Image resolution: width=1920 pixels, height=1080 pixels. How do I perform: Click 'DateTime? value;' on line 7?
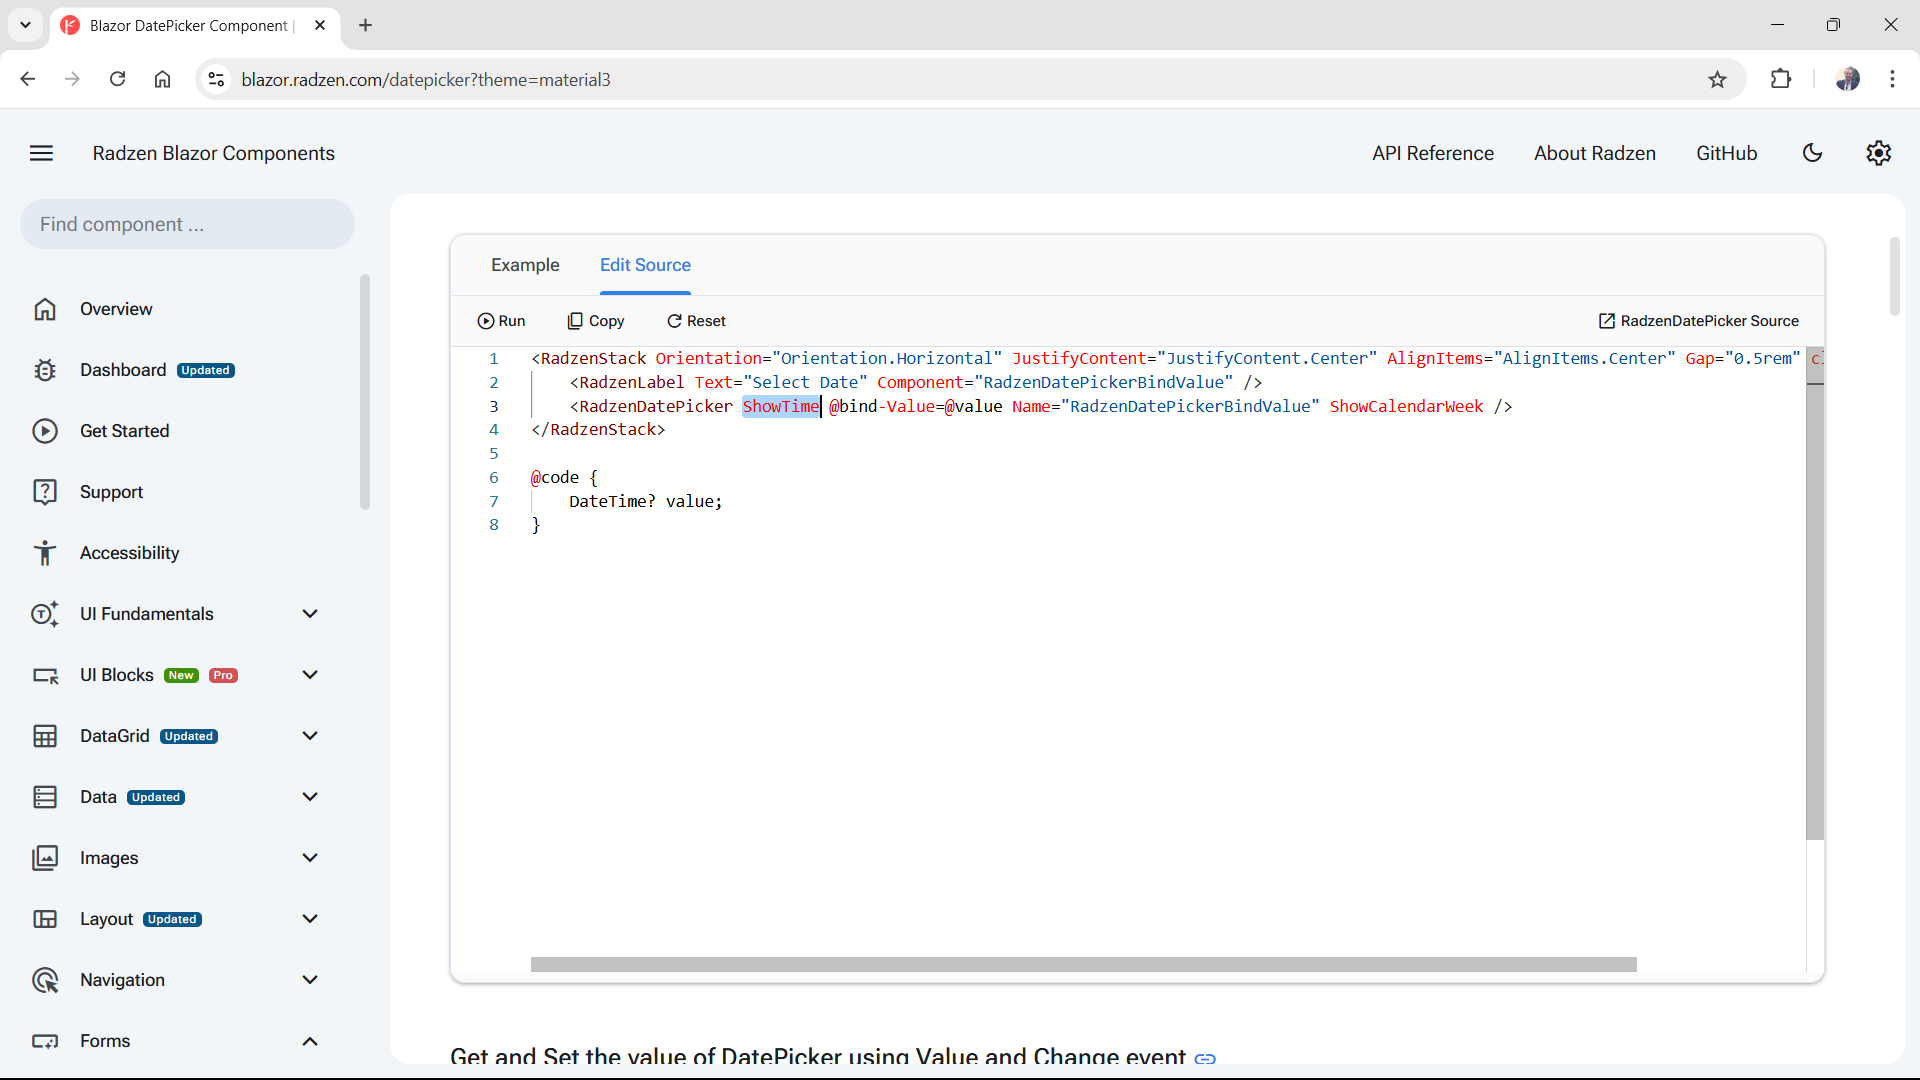point(645,501)
